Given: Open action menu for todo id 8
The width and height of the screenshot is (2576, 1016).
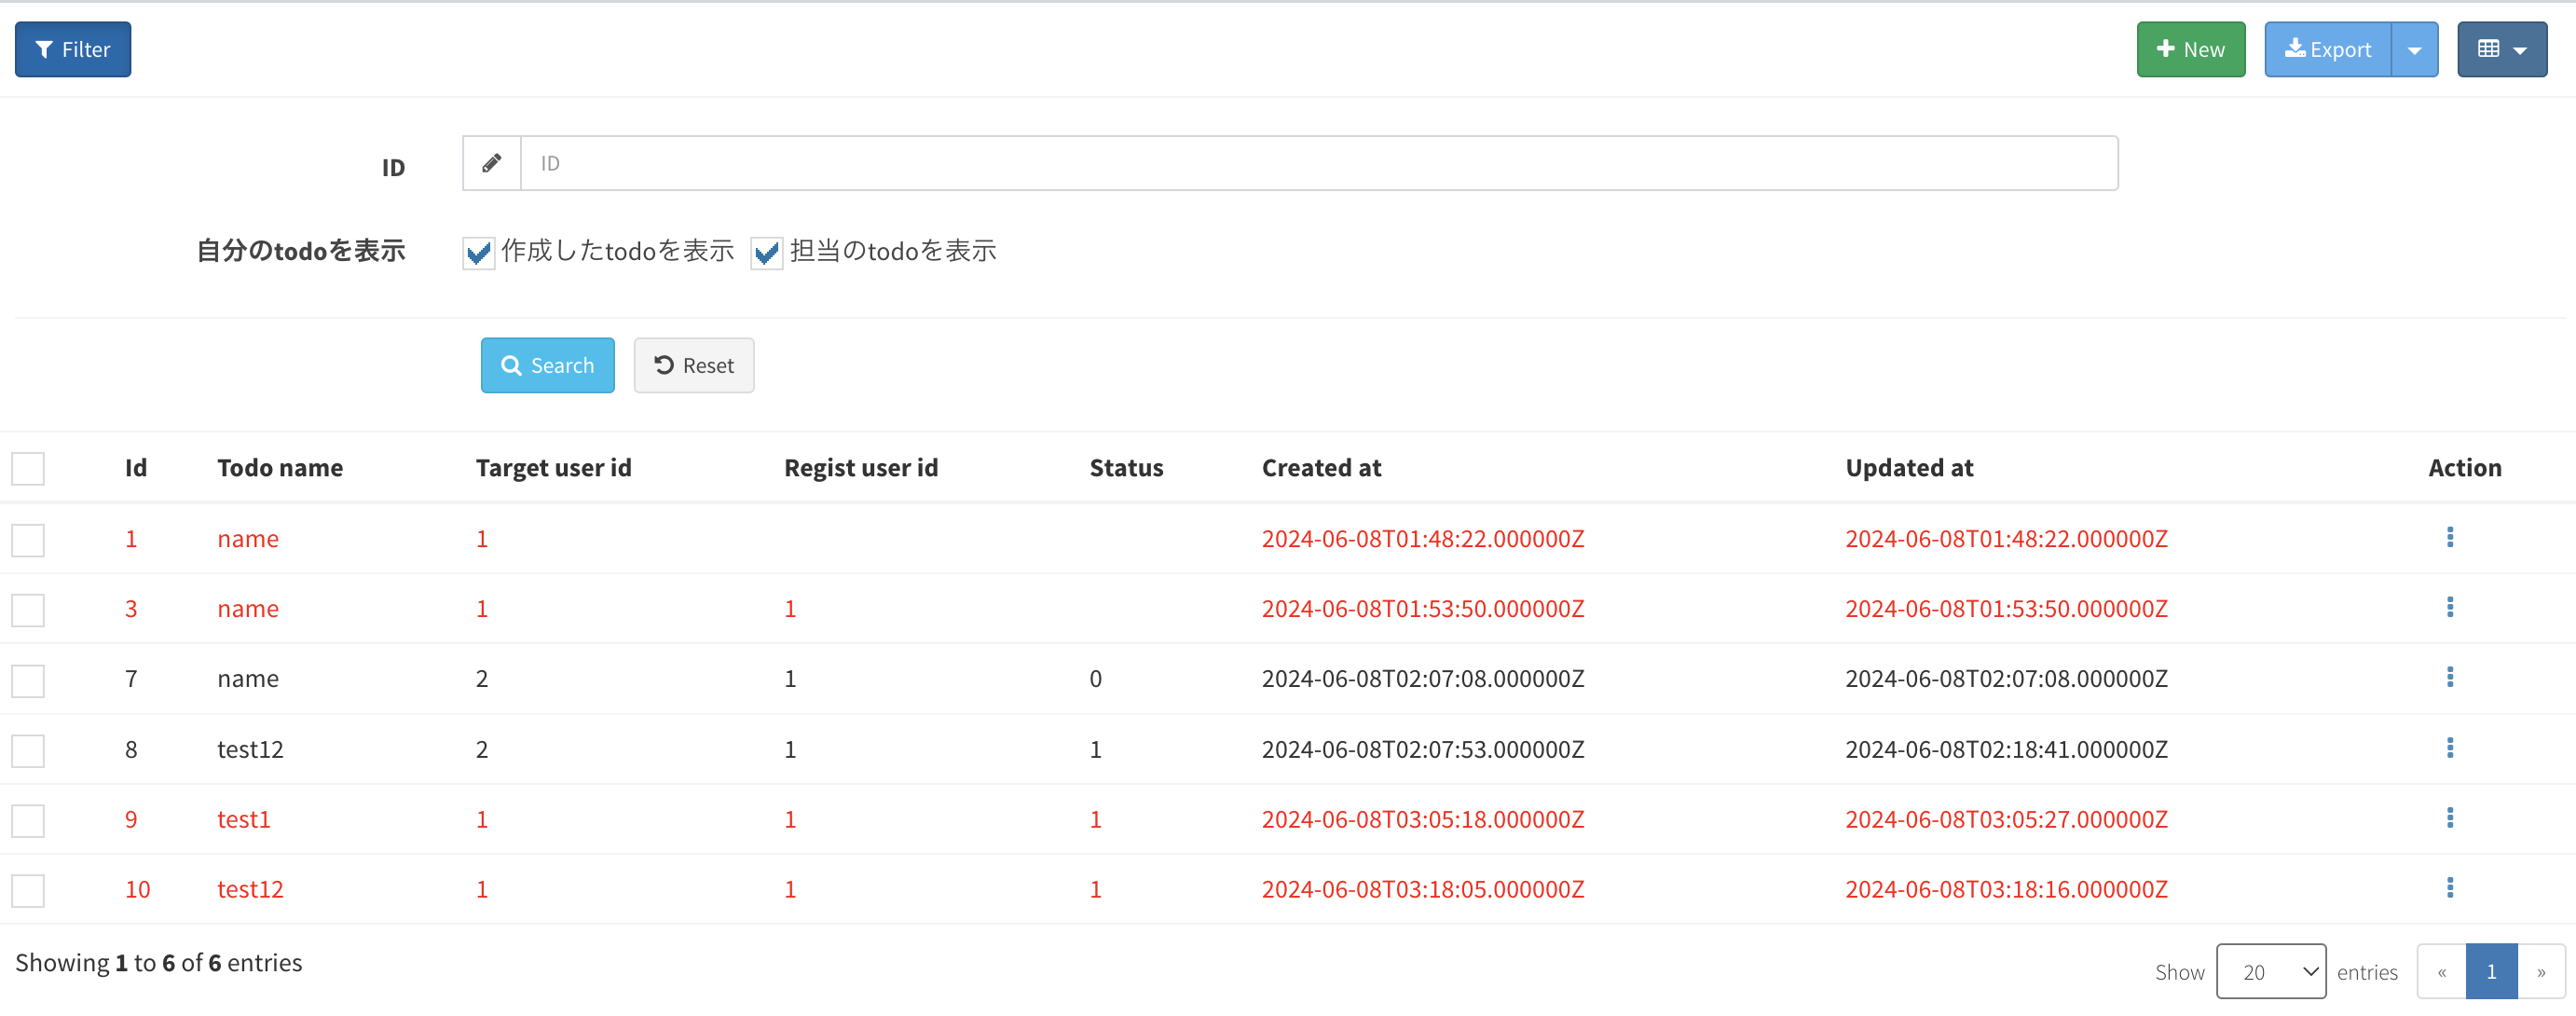Looking at the screenshot, I should click(2449, 748).
